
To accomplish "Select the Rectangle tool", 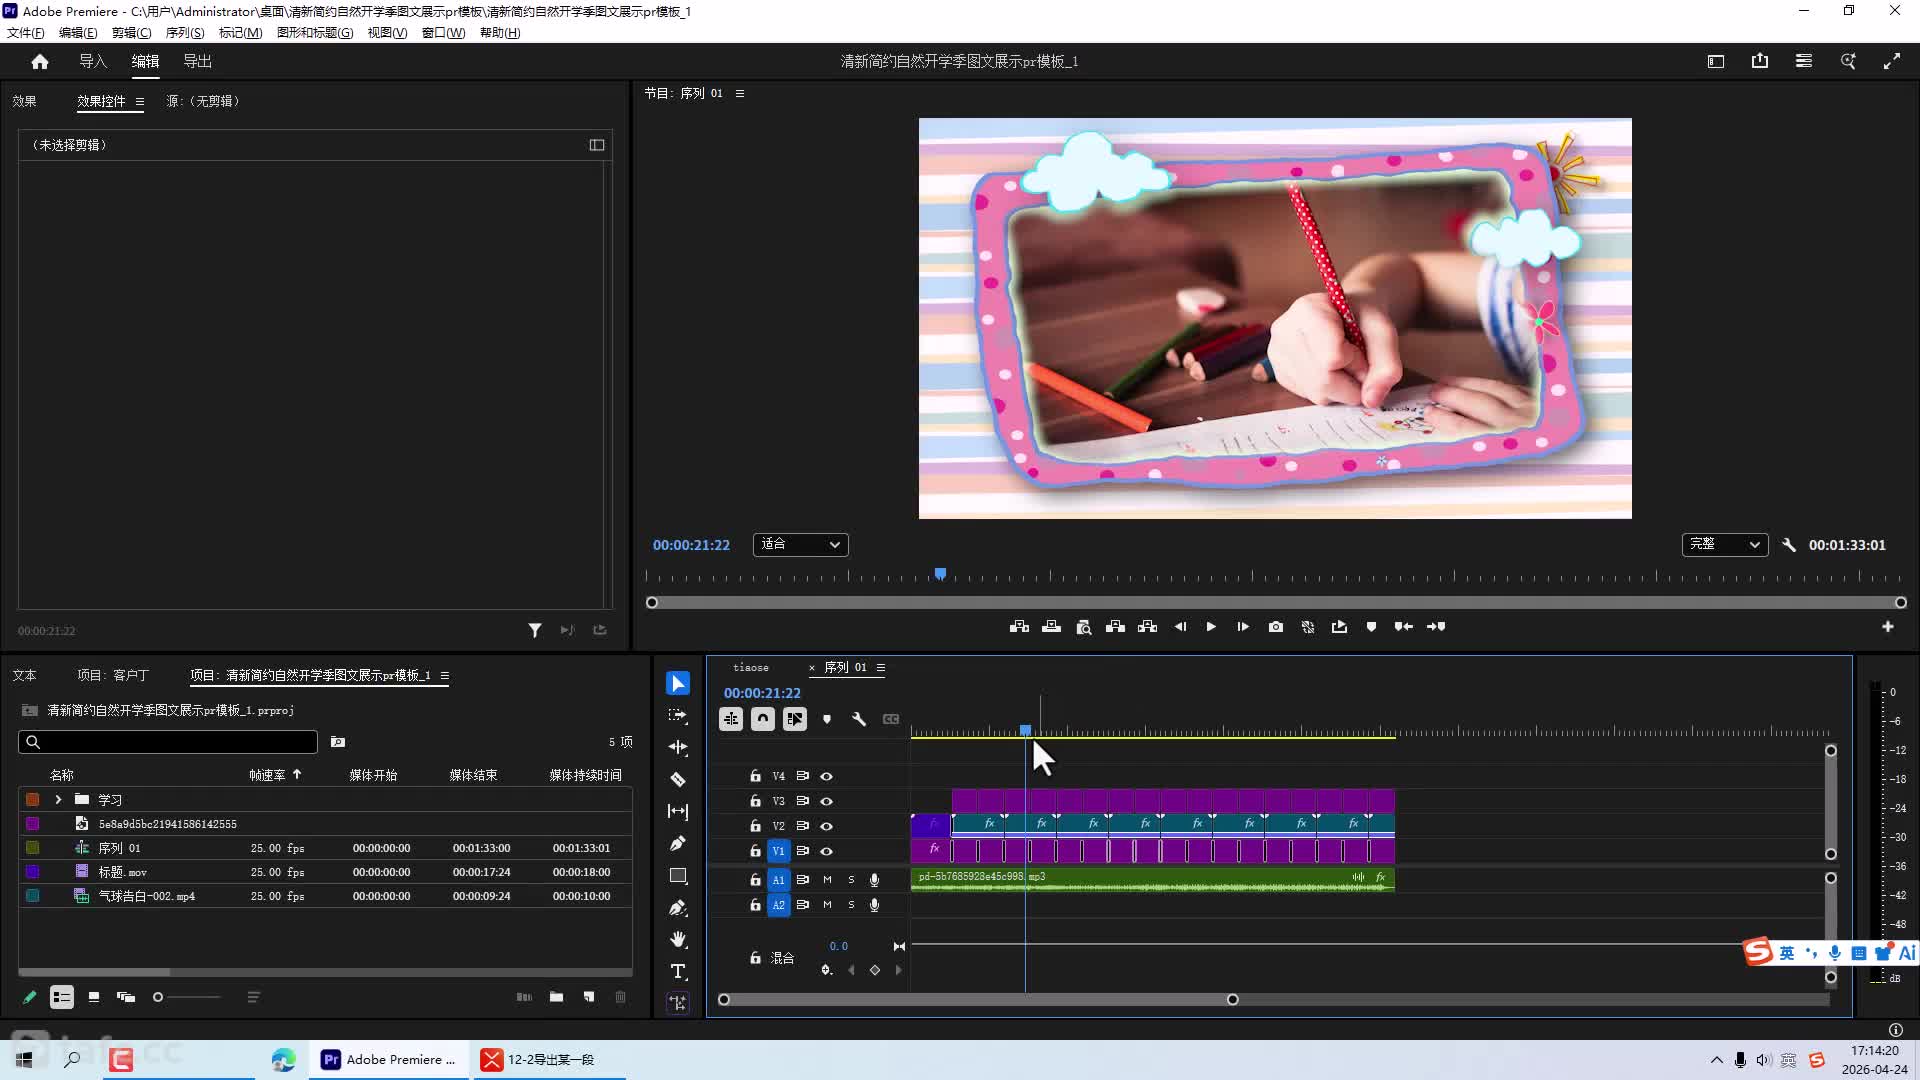I will pos(678,875).
